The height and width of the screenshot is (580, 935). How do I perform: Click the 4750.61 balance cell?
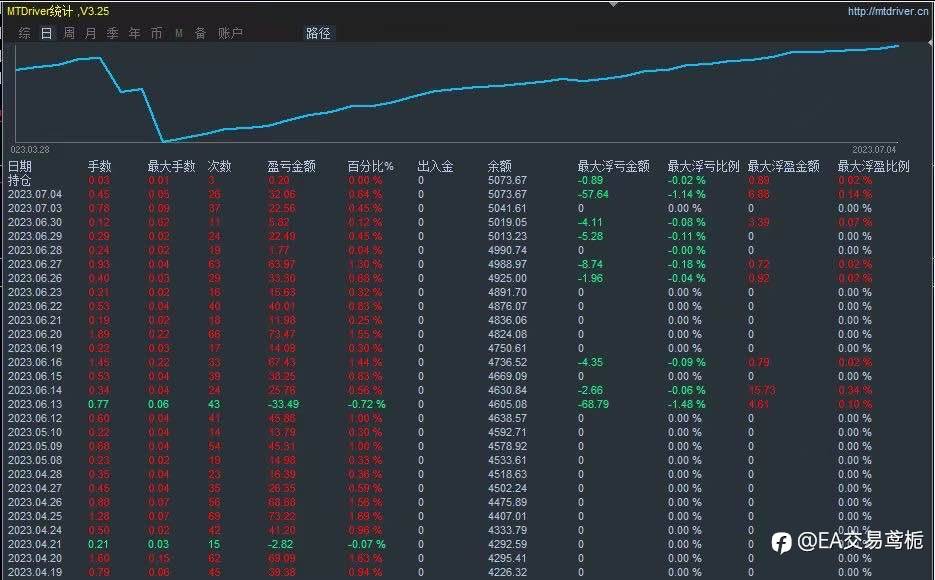(507, 348)
